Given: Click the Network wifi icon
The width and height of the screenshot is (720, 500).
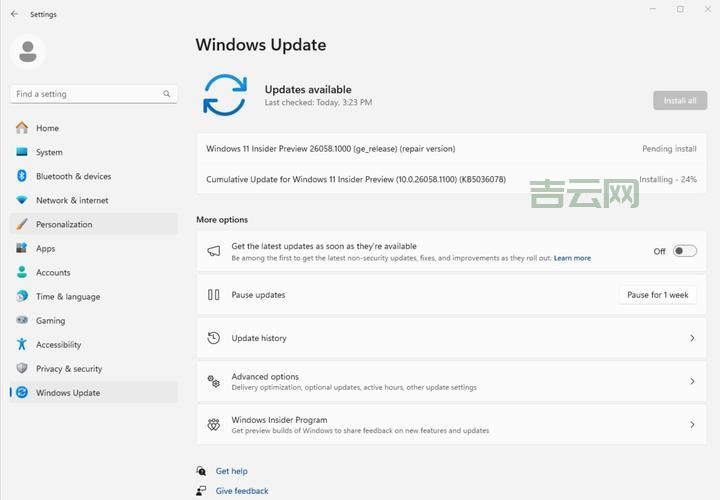Looking at the screenshot, I should [22, 200].
